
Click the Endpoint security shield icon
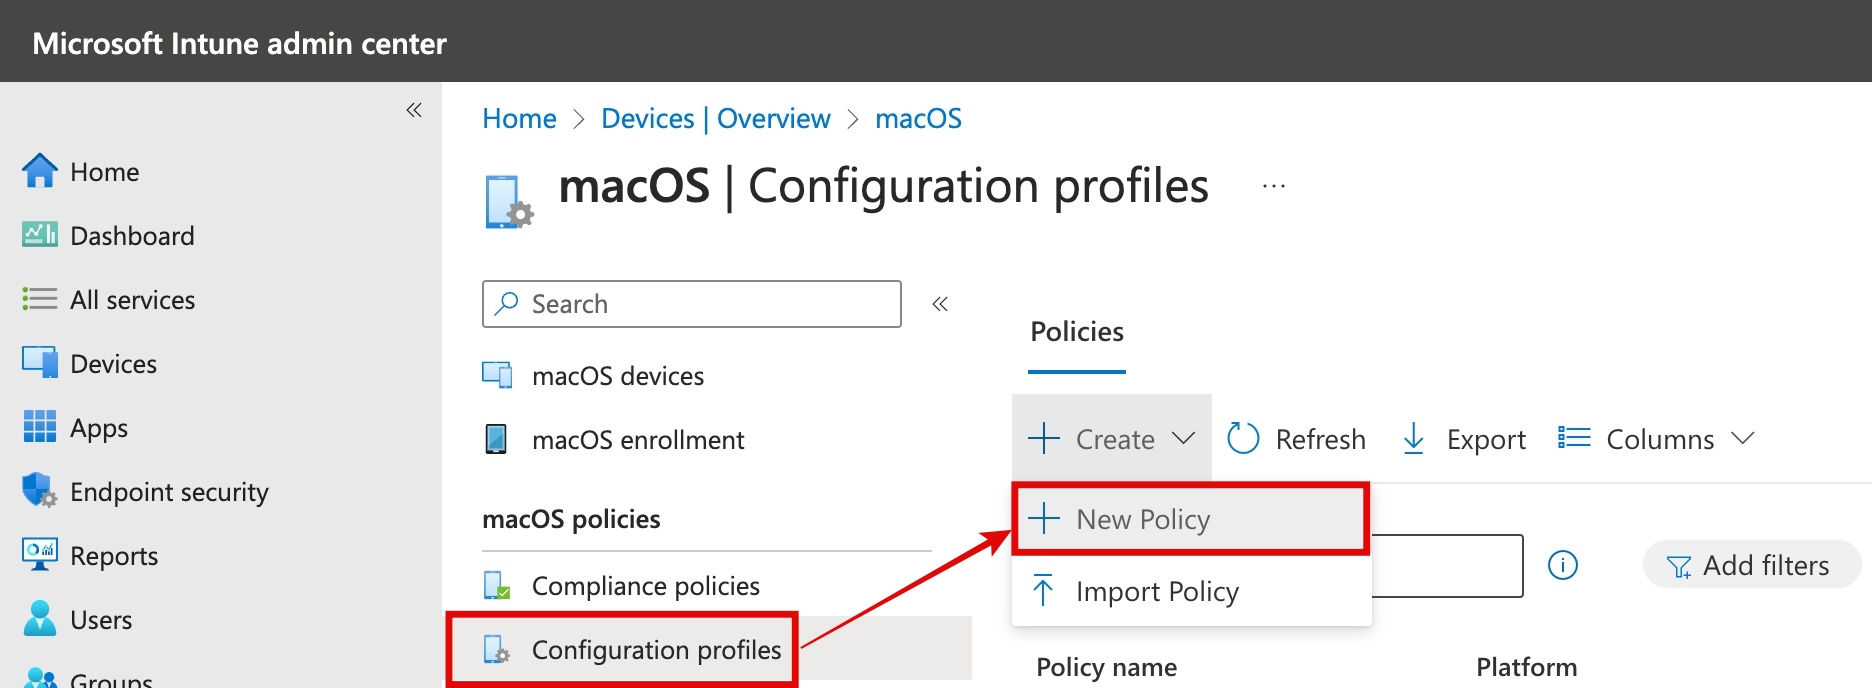40,490
